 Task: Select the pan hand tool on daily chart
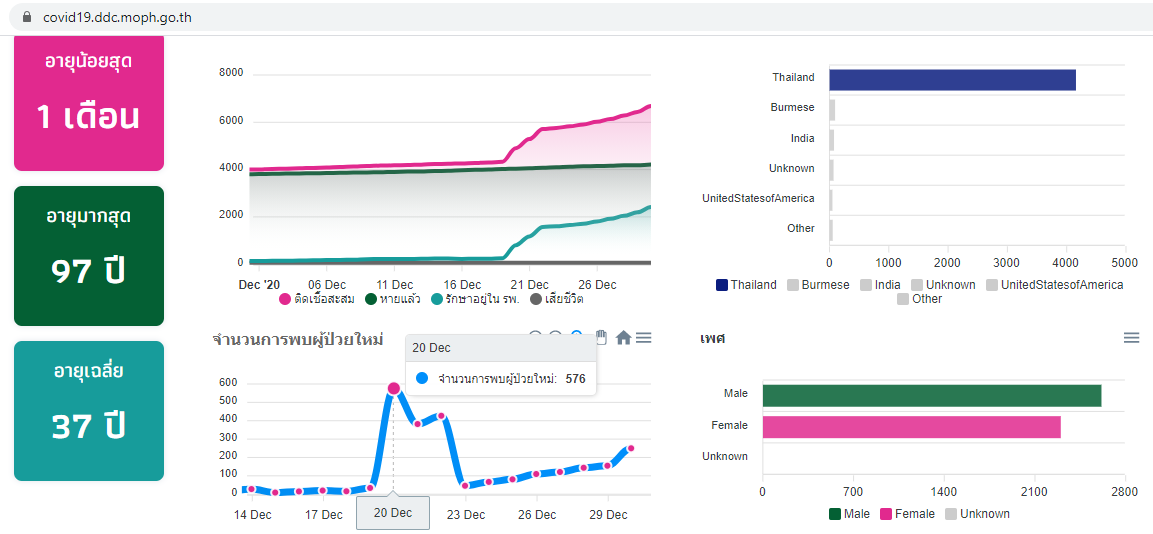(601, 338)
